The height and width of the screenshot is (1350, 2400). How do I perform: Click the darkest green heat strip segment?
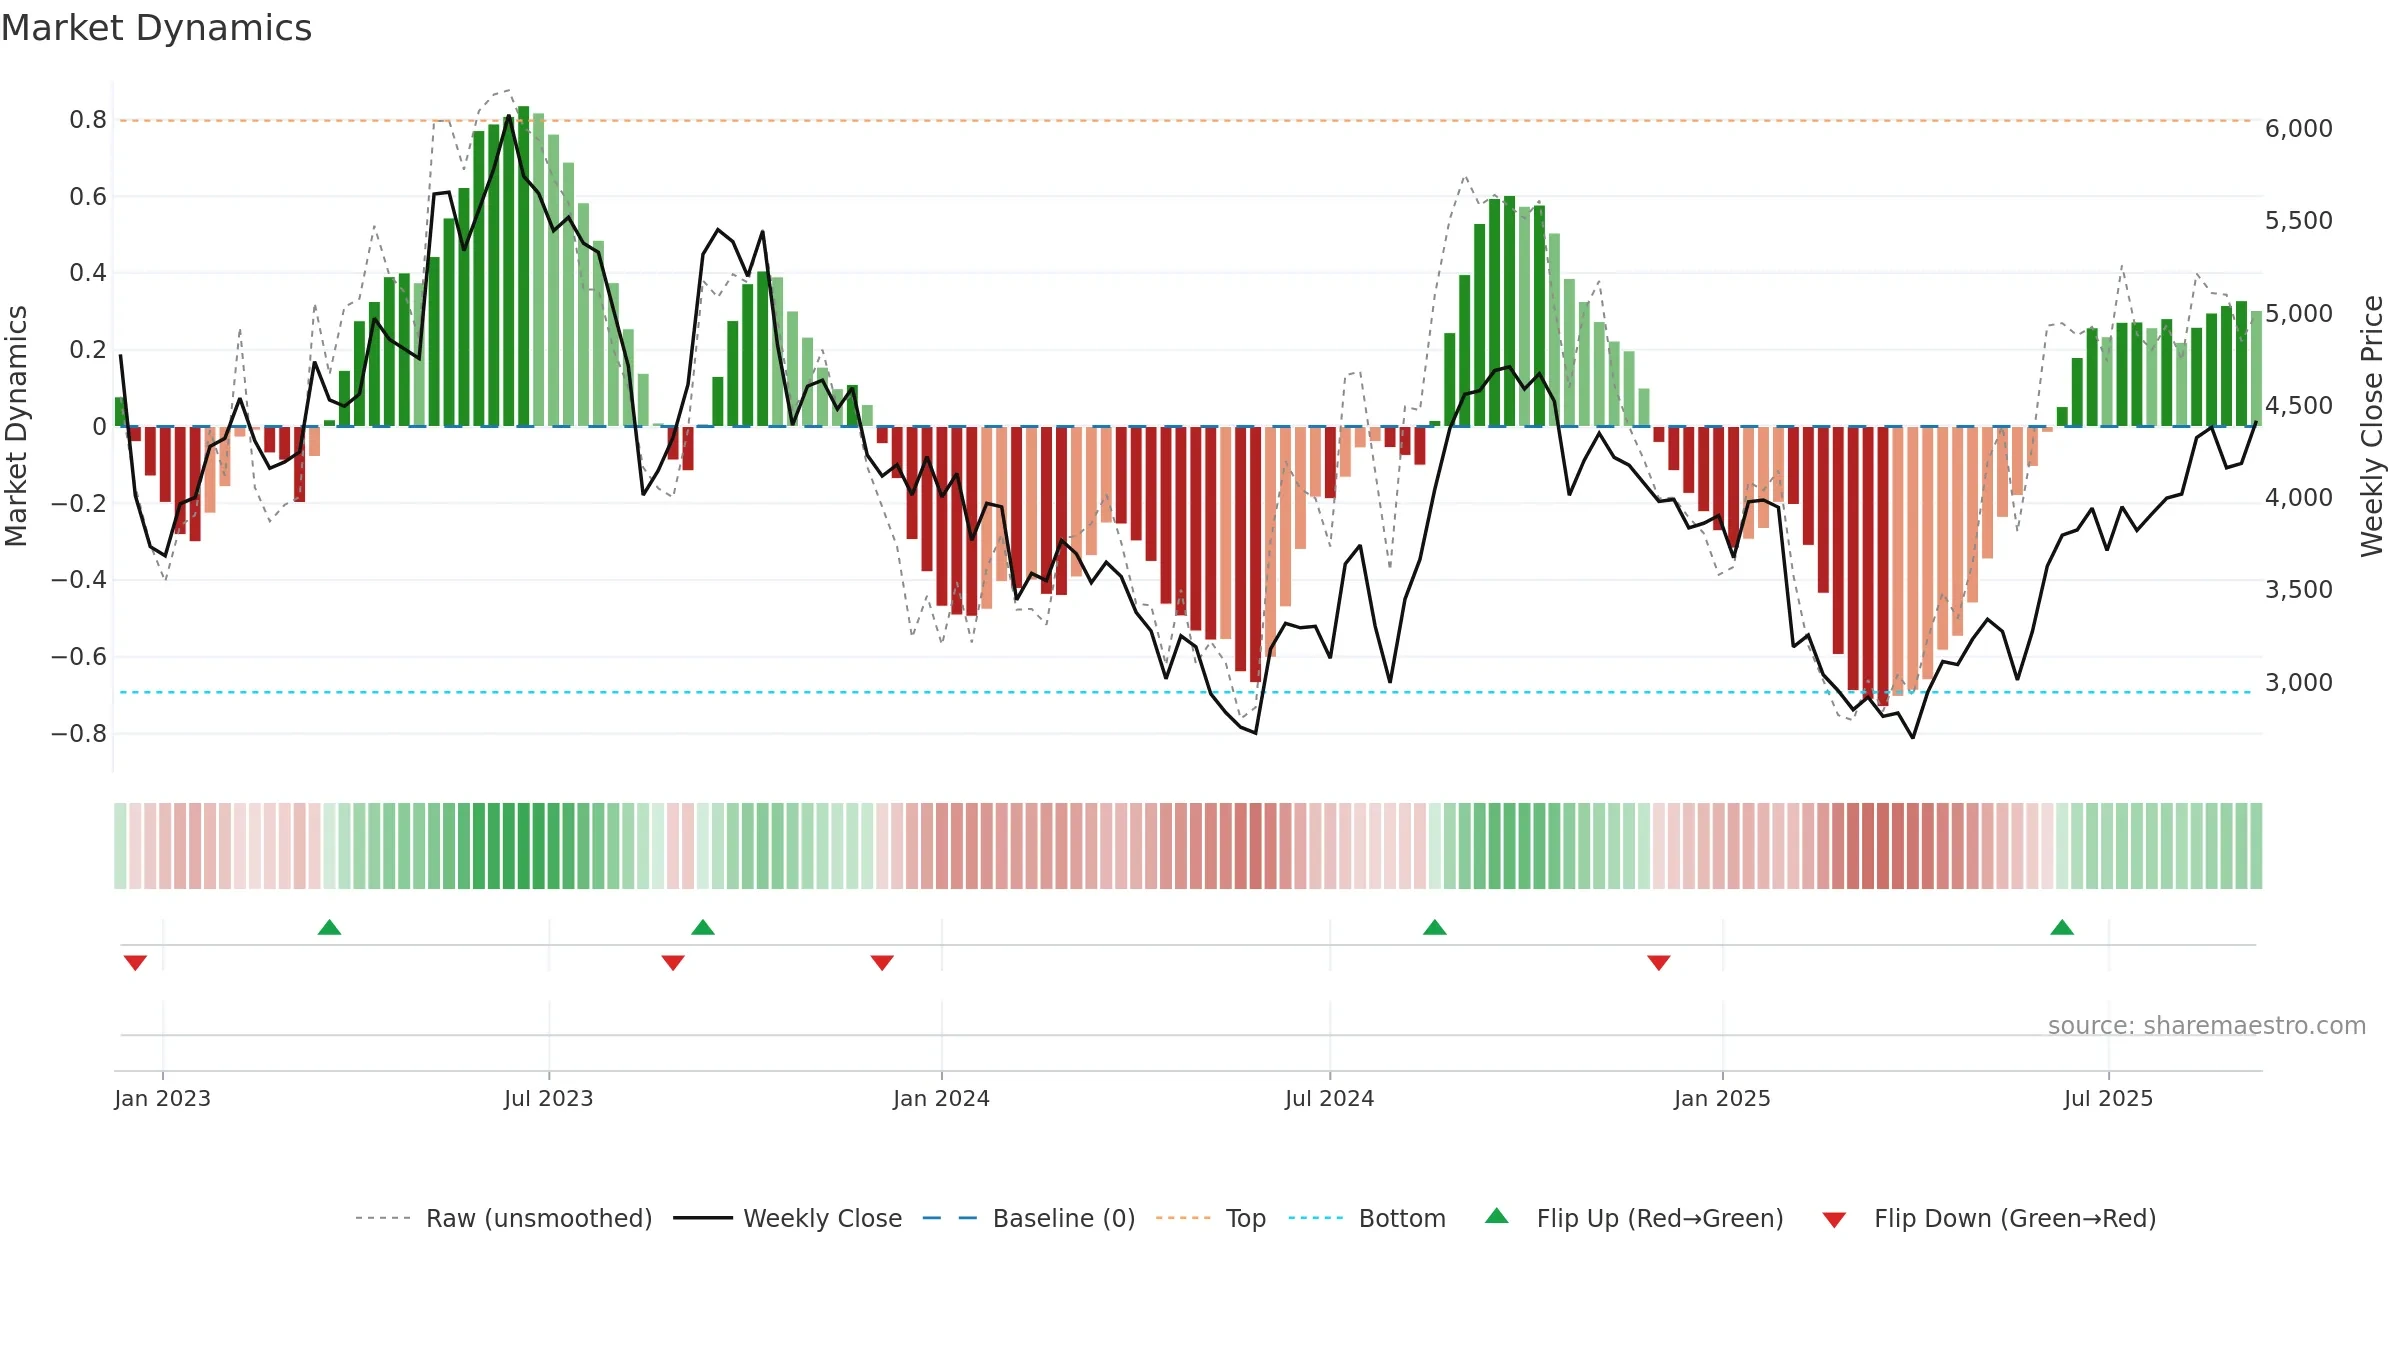(x=523, y=846)
